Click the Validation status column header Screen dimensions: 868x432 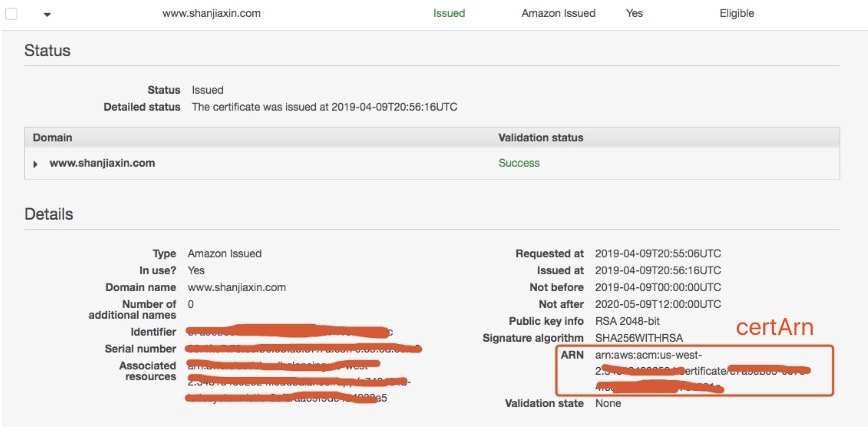pyautogui.click(x=541, y=137)
